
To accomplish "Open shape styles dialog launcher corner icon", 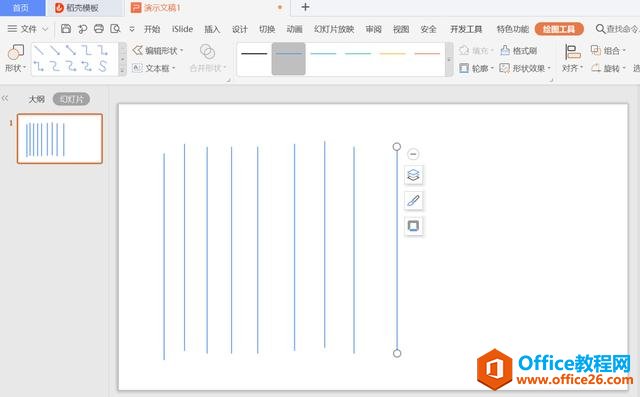I will pyautogui.click(x=551, y=80).
